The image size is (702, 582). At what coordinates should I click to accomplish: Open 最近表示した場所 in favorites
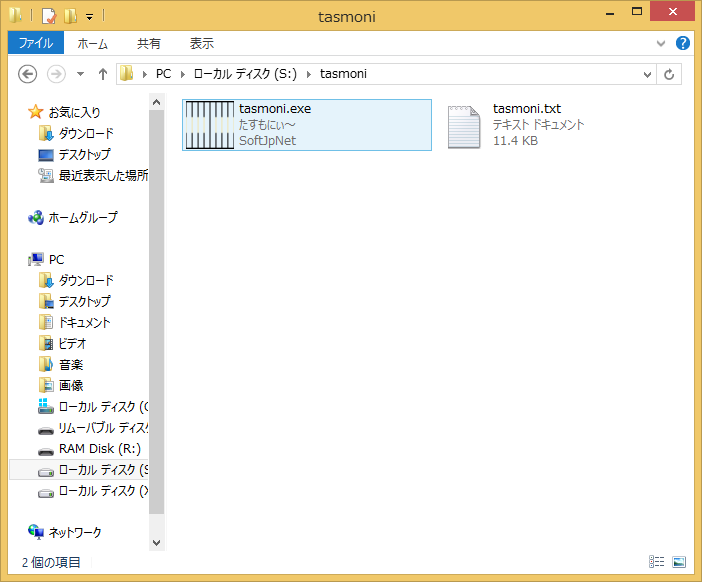(x=103, y=175)
